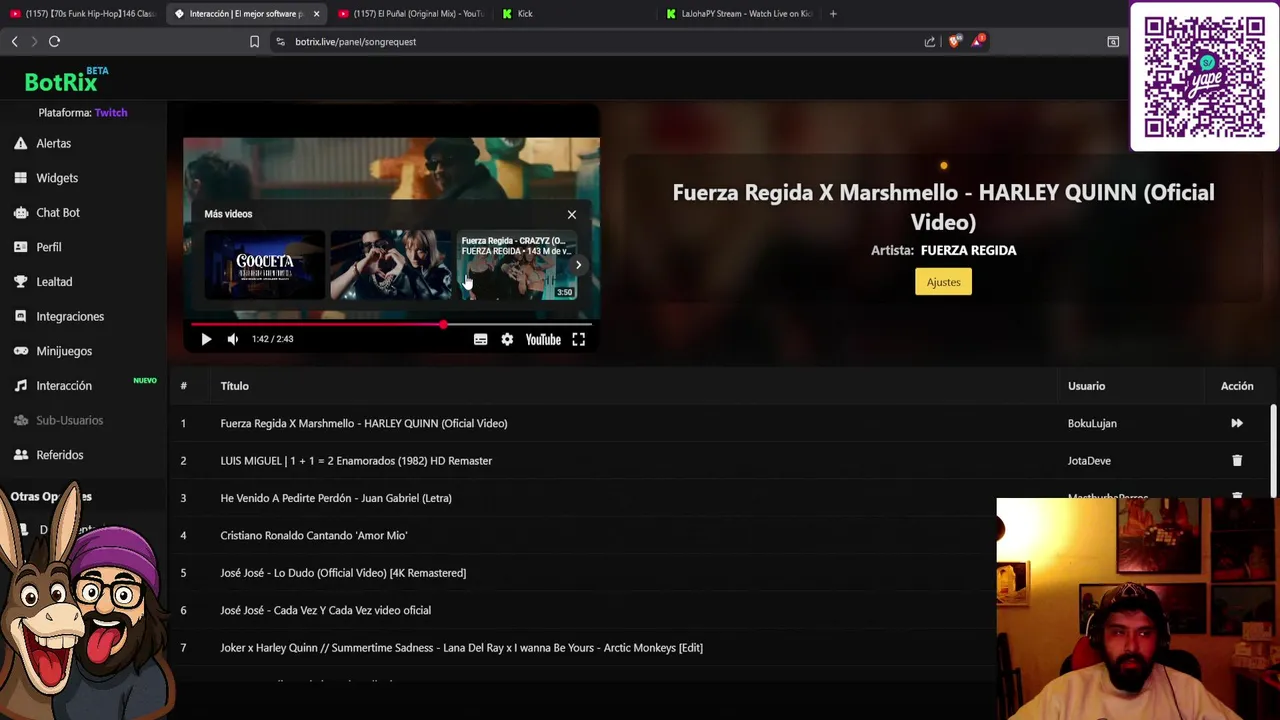The width and height of the screenshot is (1280, 720).
Task: Click the YouTube logo in the player
Action: point(543,340)
